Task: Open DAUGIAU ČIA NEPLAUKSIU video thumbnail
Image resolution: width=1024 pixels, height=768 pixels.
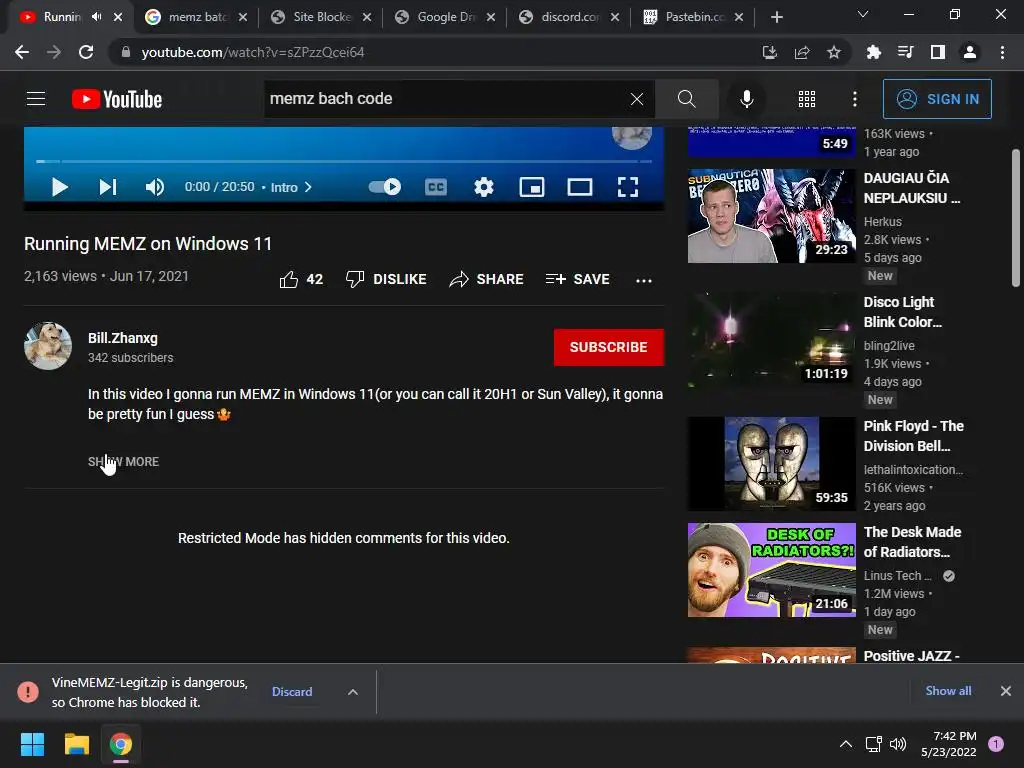Action: (x=771, y=216)
